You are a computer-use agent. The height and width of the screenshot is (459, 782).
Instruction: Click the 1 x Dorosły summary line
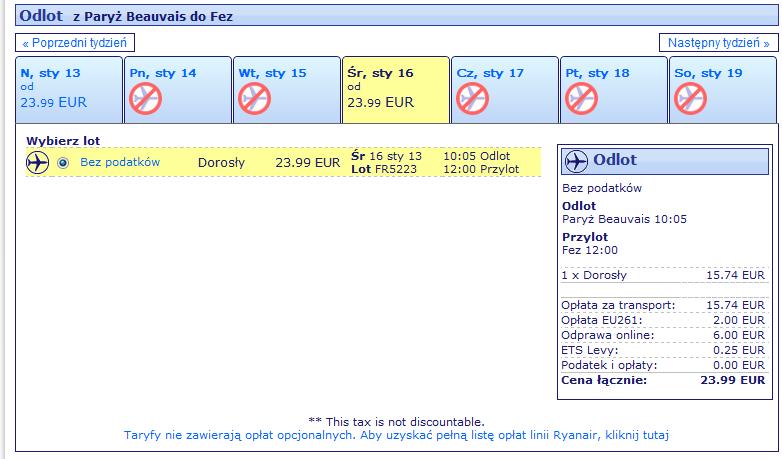[663, 275]
